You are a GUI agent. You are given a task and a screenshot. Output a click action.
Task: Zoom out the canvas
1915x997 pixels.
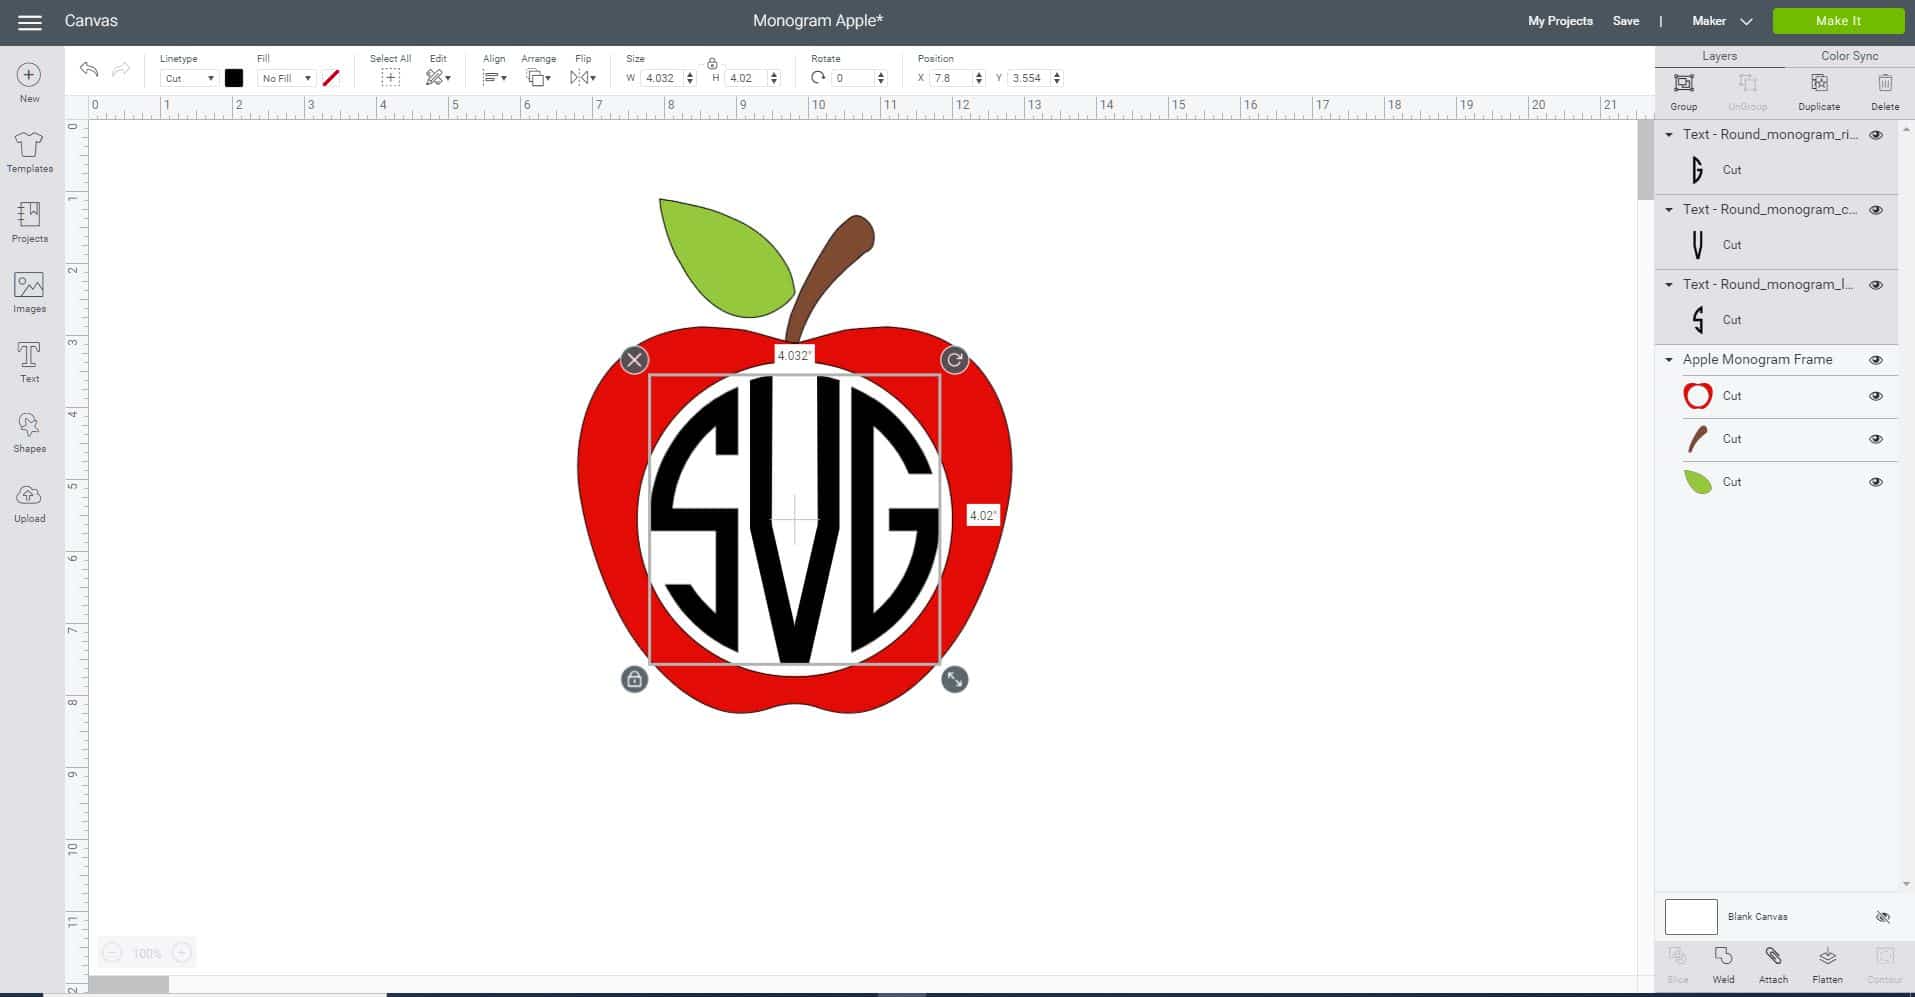(113, 953)
